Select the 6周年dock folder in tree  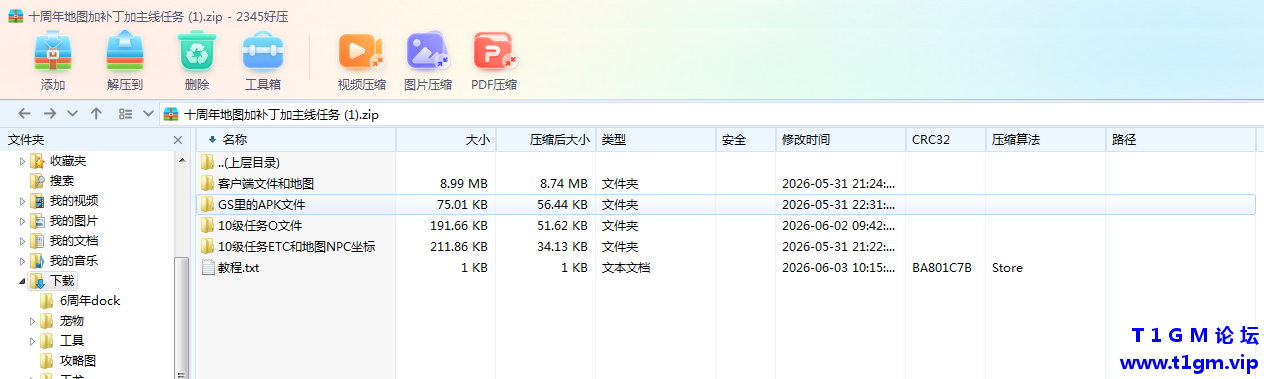(90, 301)
